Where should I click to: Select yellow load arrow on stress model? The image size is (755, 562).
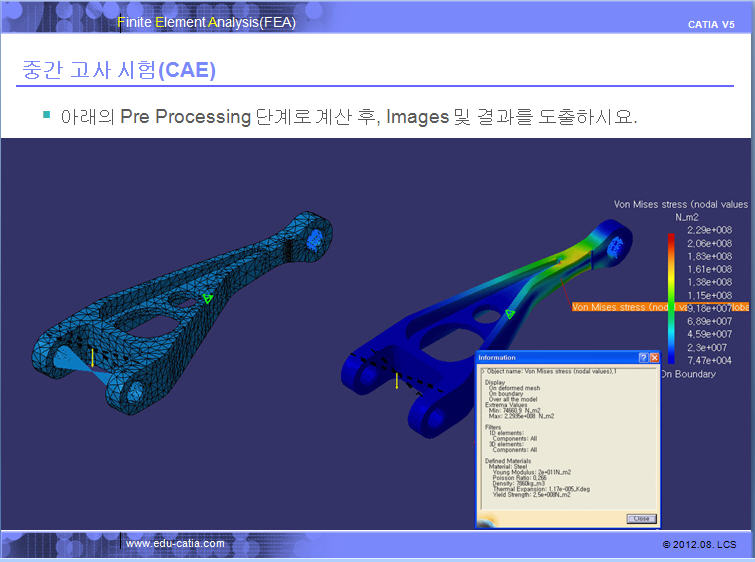click(x=397, y=380)
